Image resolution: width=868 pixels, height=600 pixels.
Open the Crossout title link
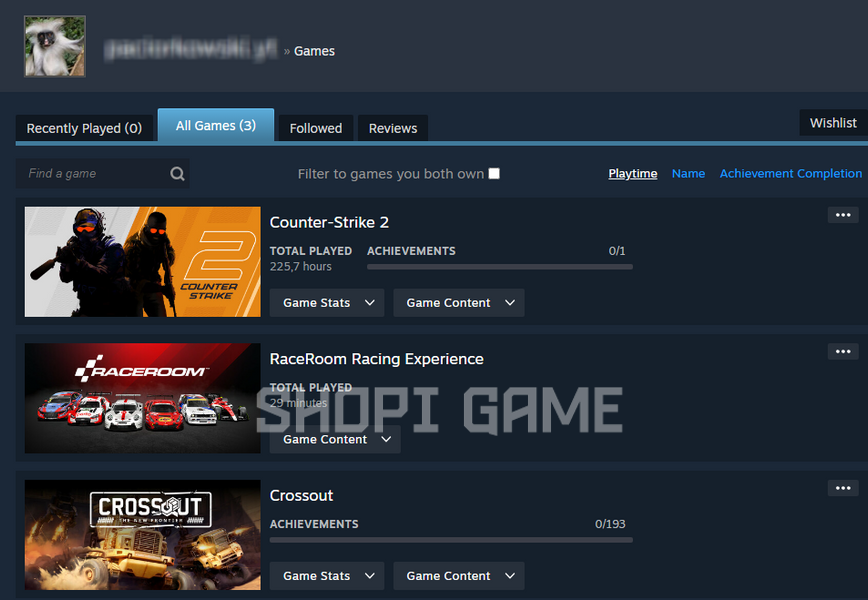click(x=301, y=495)
